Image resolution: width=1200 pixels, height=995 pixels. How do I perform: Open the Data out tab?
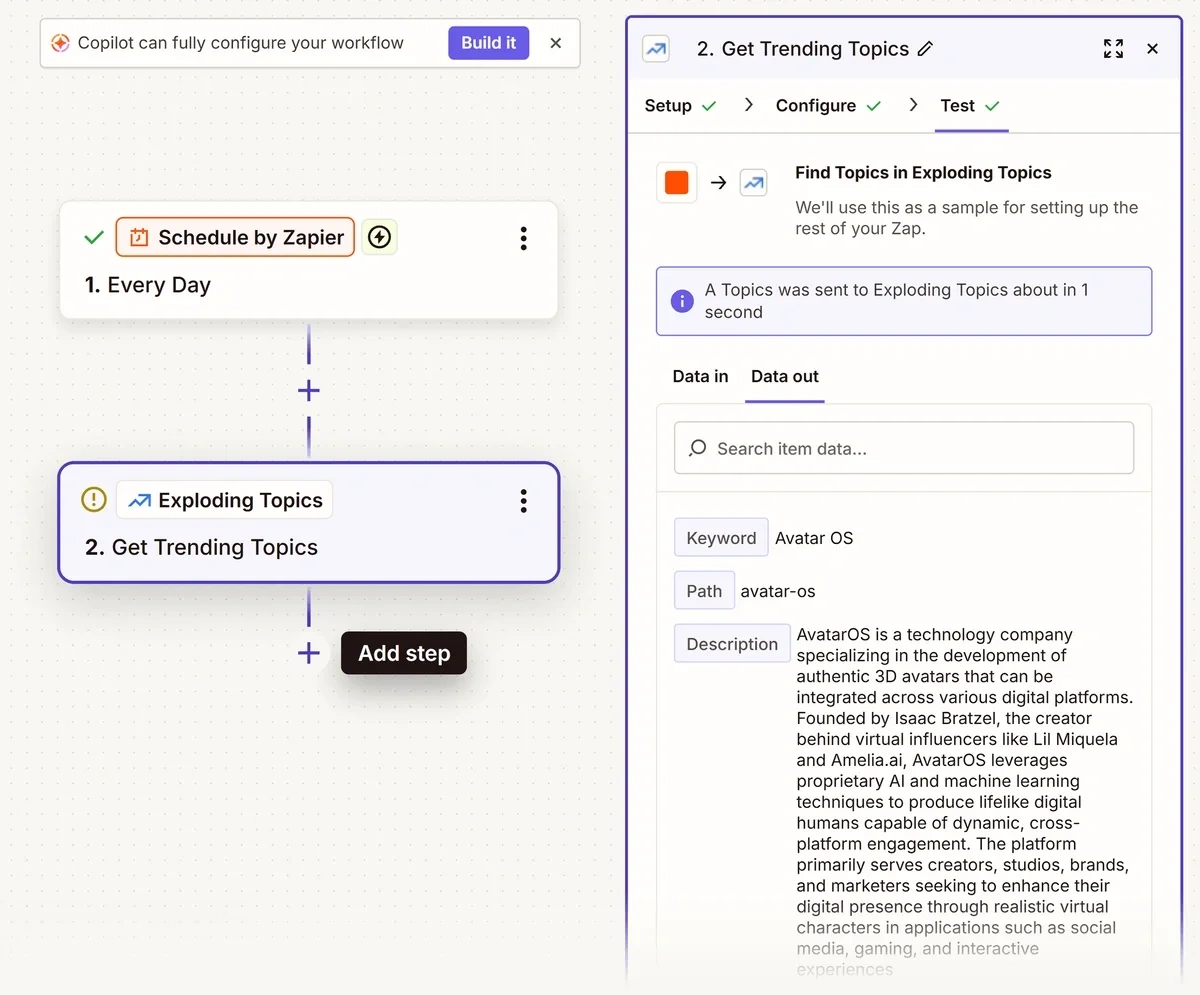(785, 377)
